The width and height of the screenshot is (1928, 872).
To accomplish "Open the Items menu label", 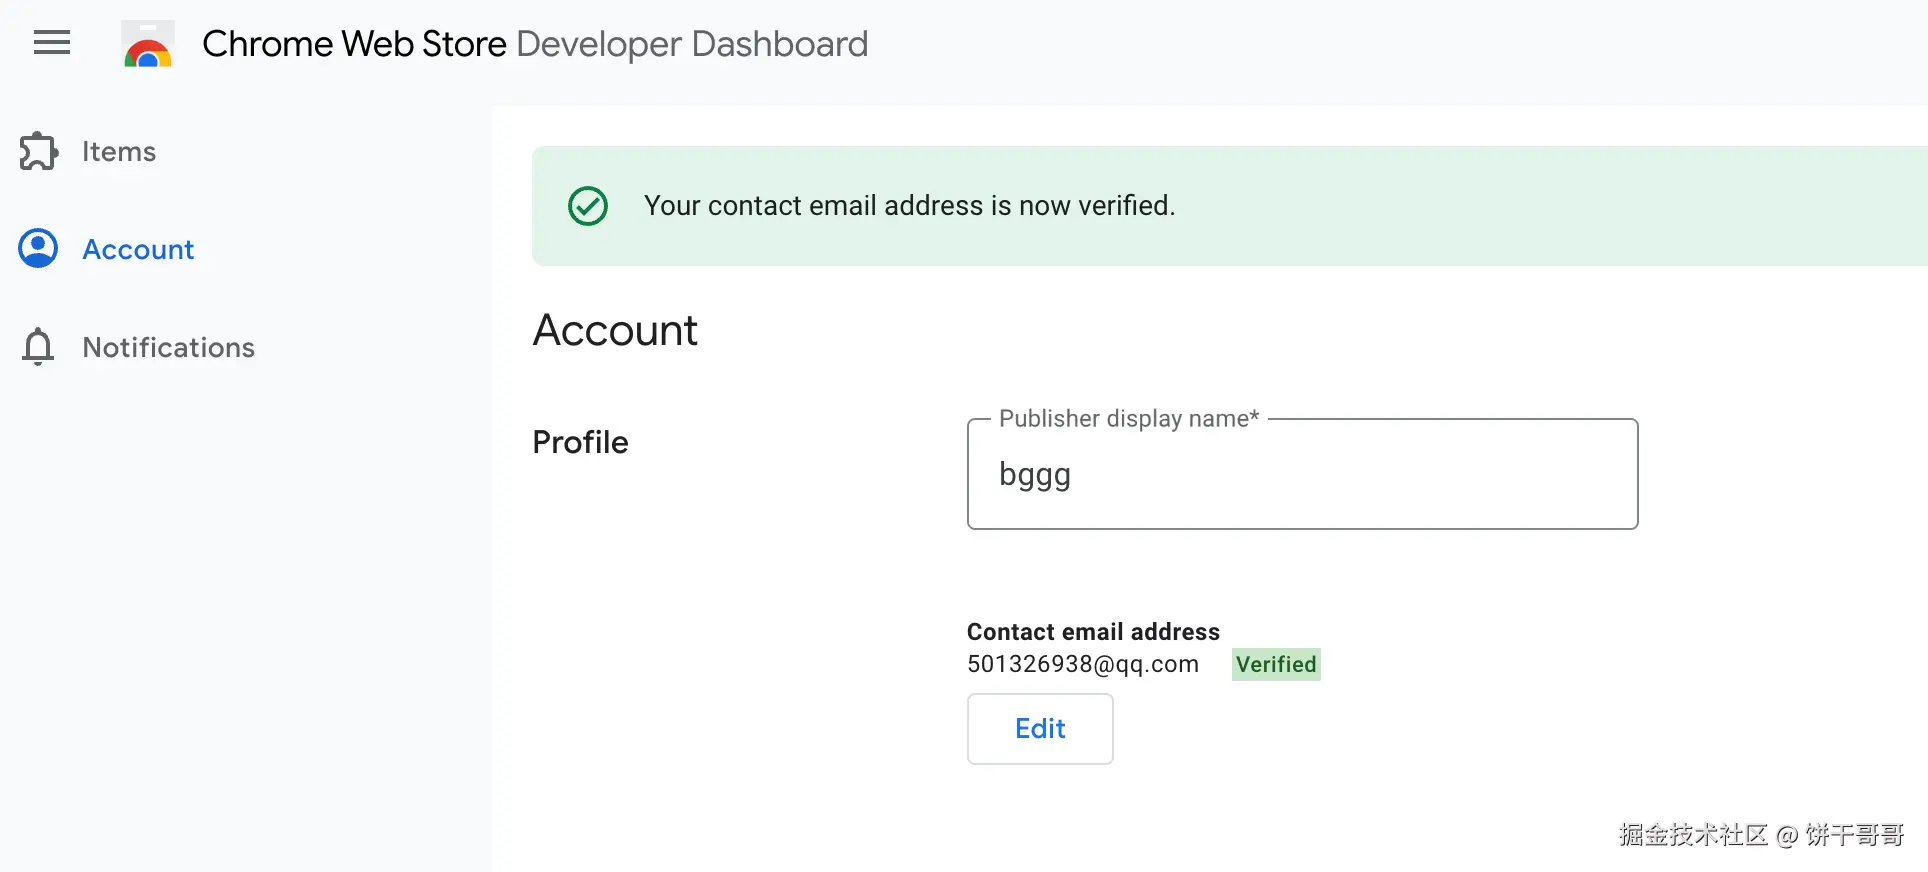I will point(119,151).
